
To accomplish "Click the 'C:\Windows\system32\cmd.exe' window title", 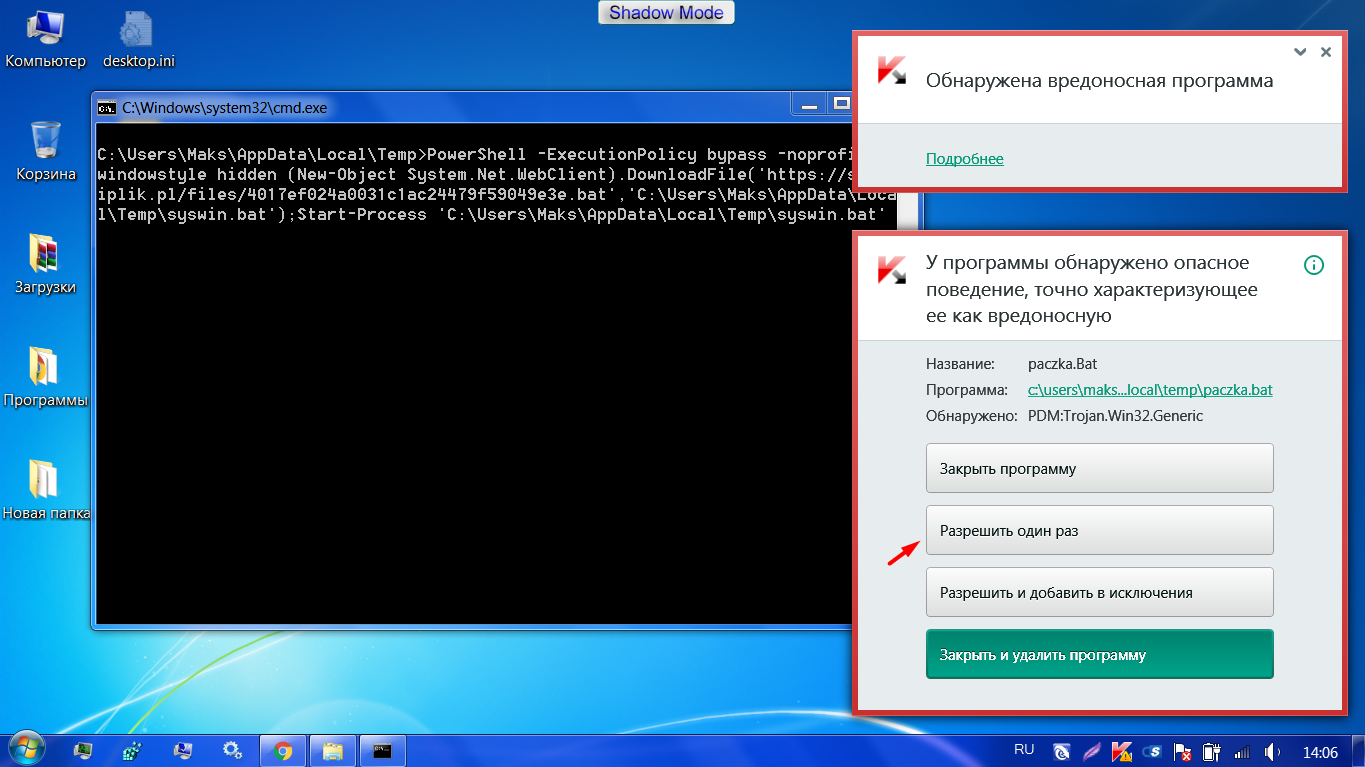I will [x=224, y=107].
